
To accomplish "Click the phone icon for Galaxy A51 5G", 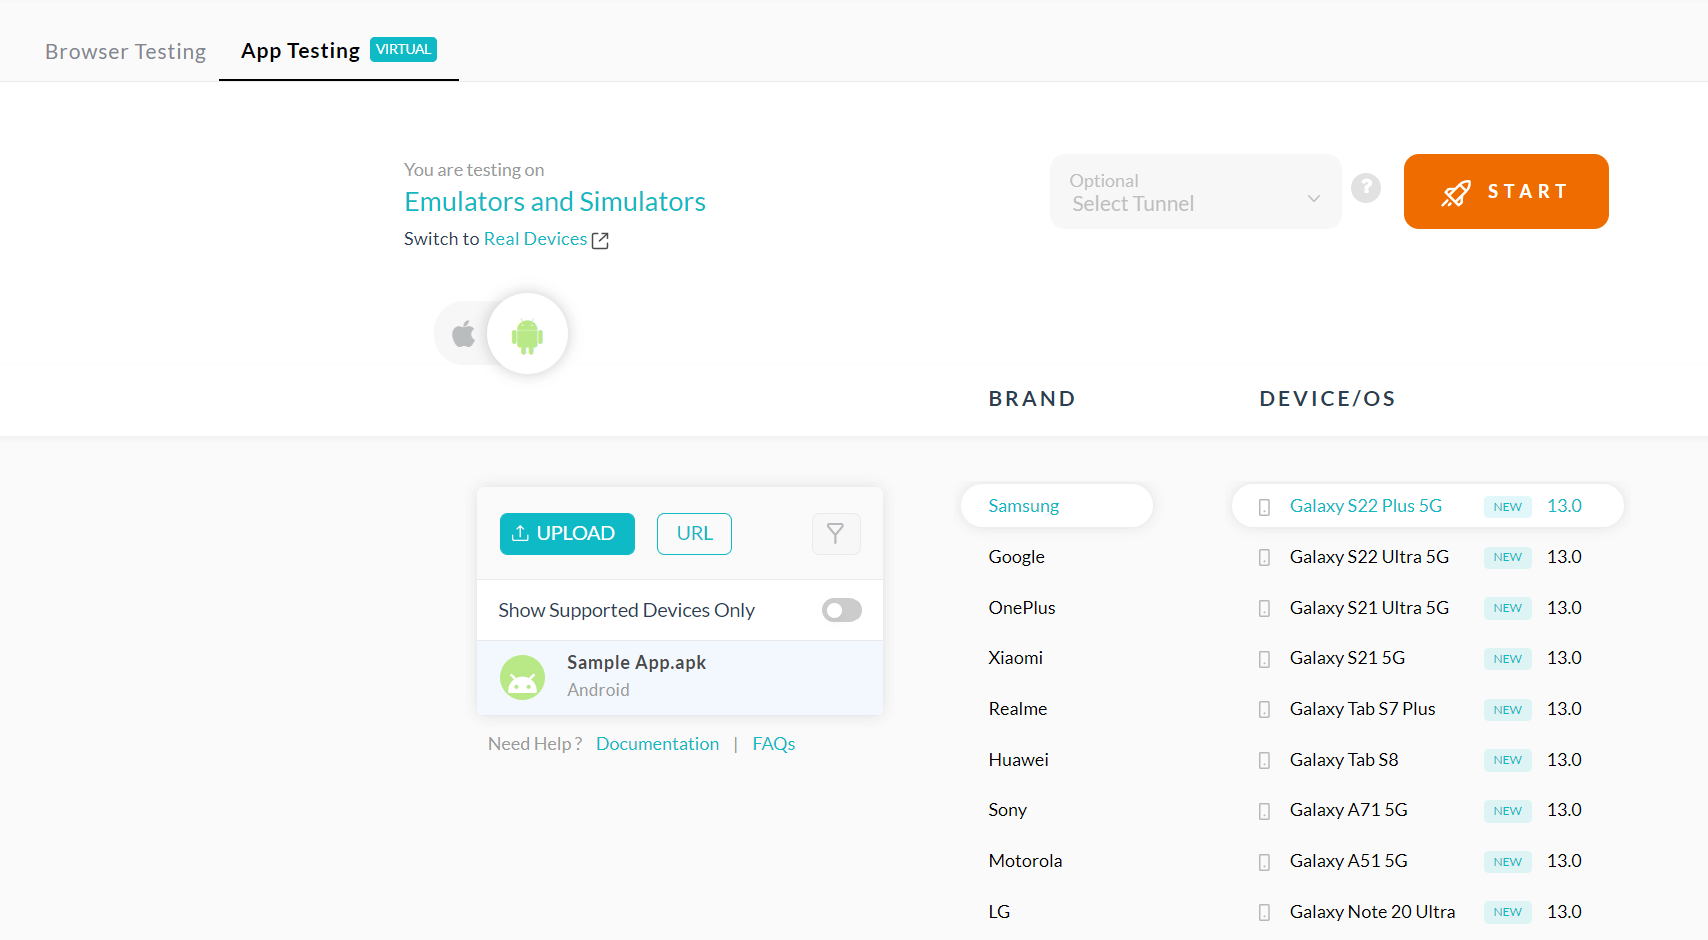I will tap(1264, 862).
